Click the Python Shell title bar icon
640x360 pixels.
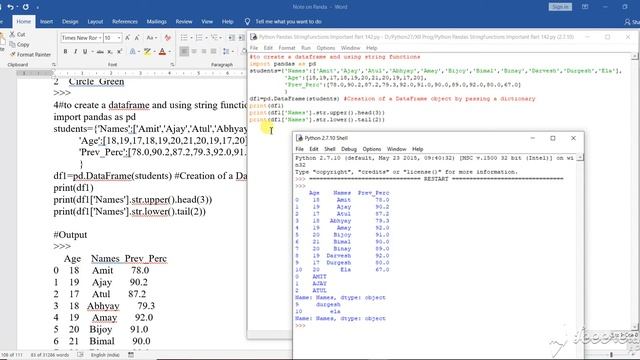[x=300, y=138]
